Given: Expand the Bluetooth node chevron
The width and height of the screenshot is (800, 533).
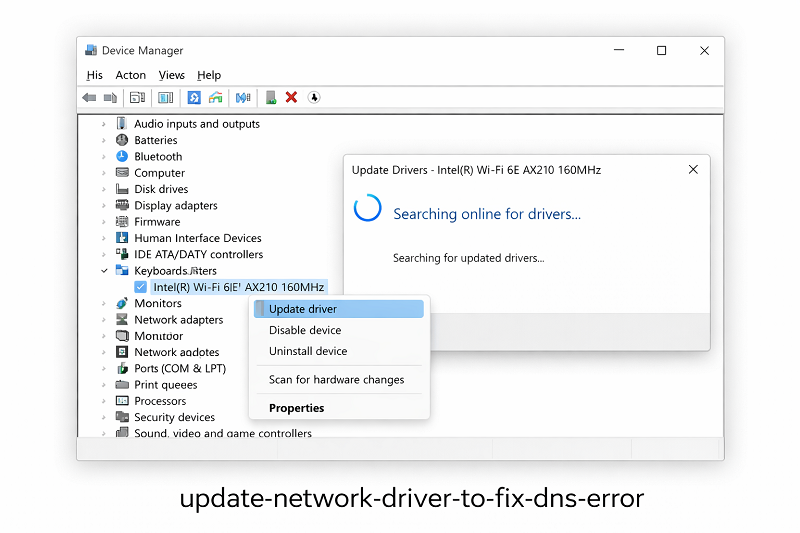Looking at the screenshot, I should pos(104,156).
